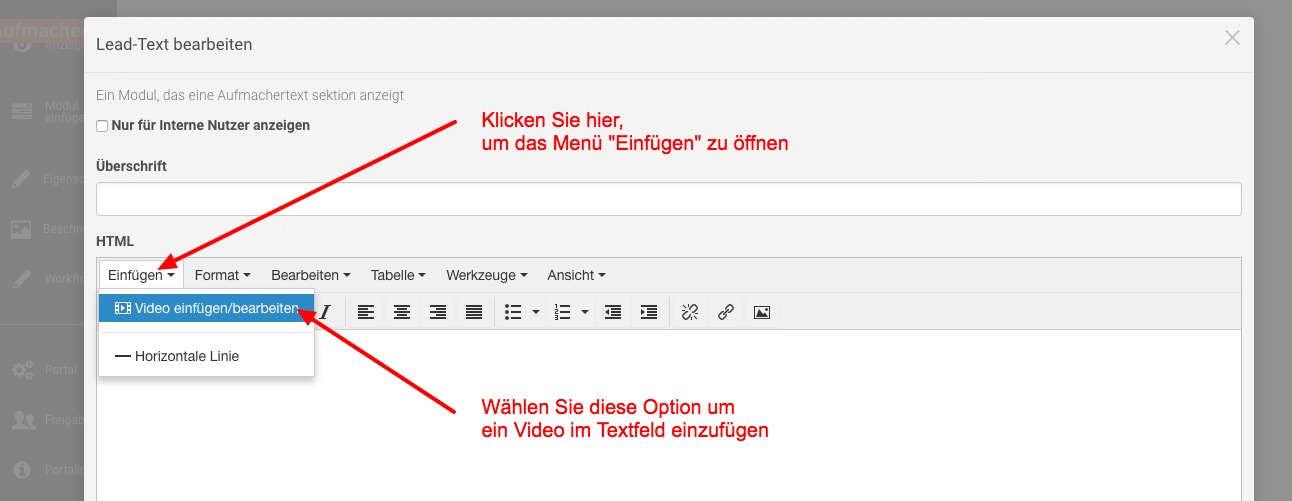
Task: Open the Tabelle menu
Action: pos(398,275)
